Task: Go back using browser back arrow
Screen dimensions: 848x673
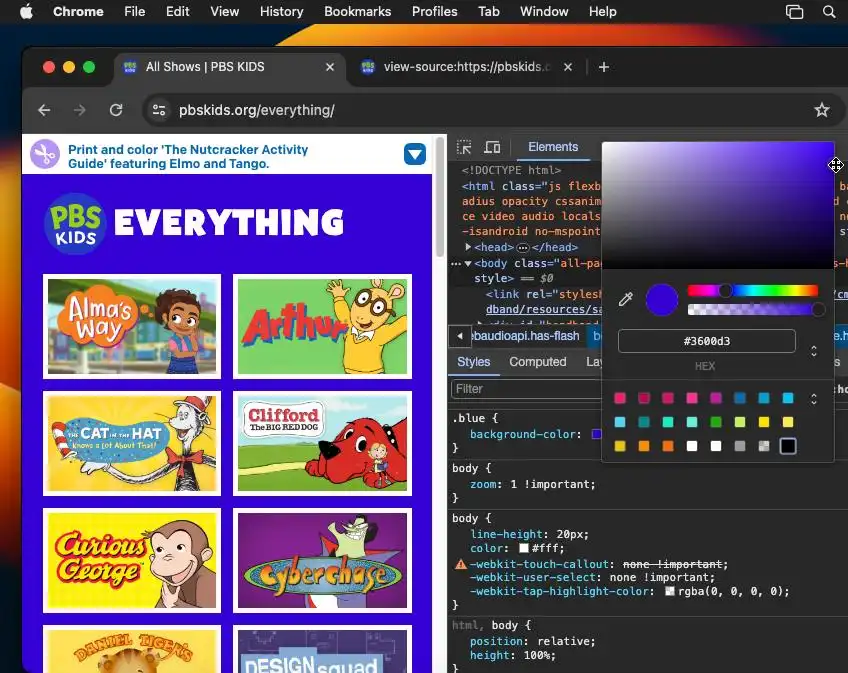Action: [44, 110]
